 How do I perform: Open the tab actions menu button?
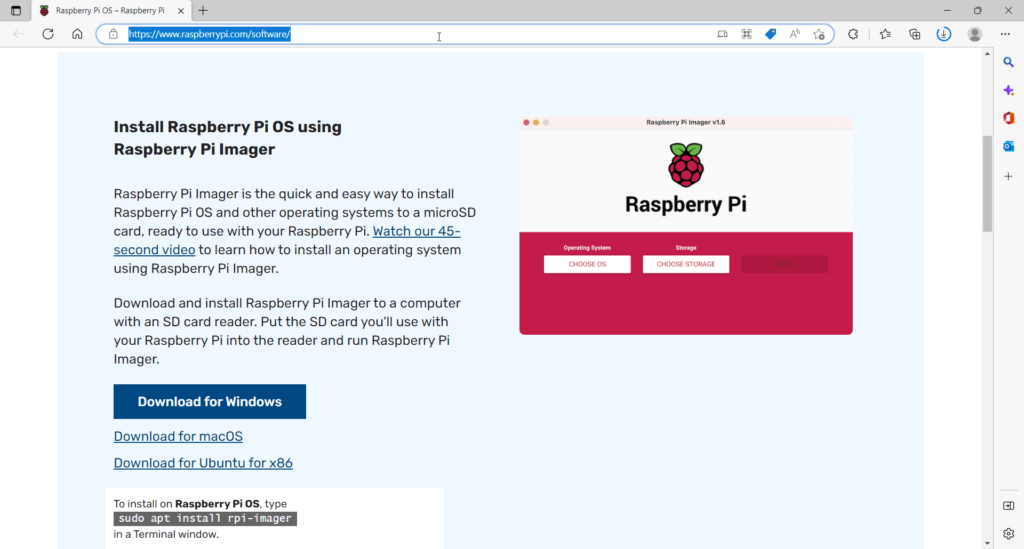(x=15, y=10)
